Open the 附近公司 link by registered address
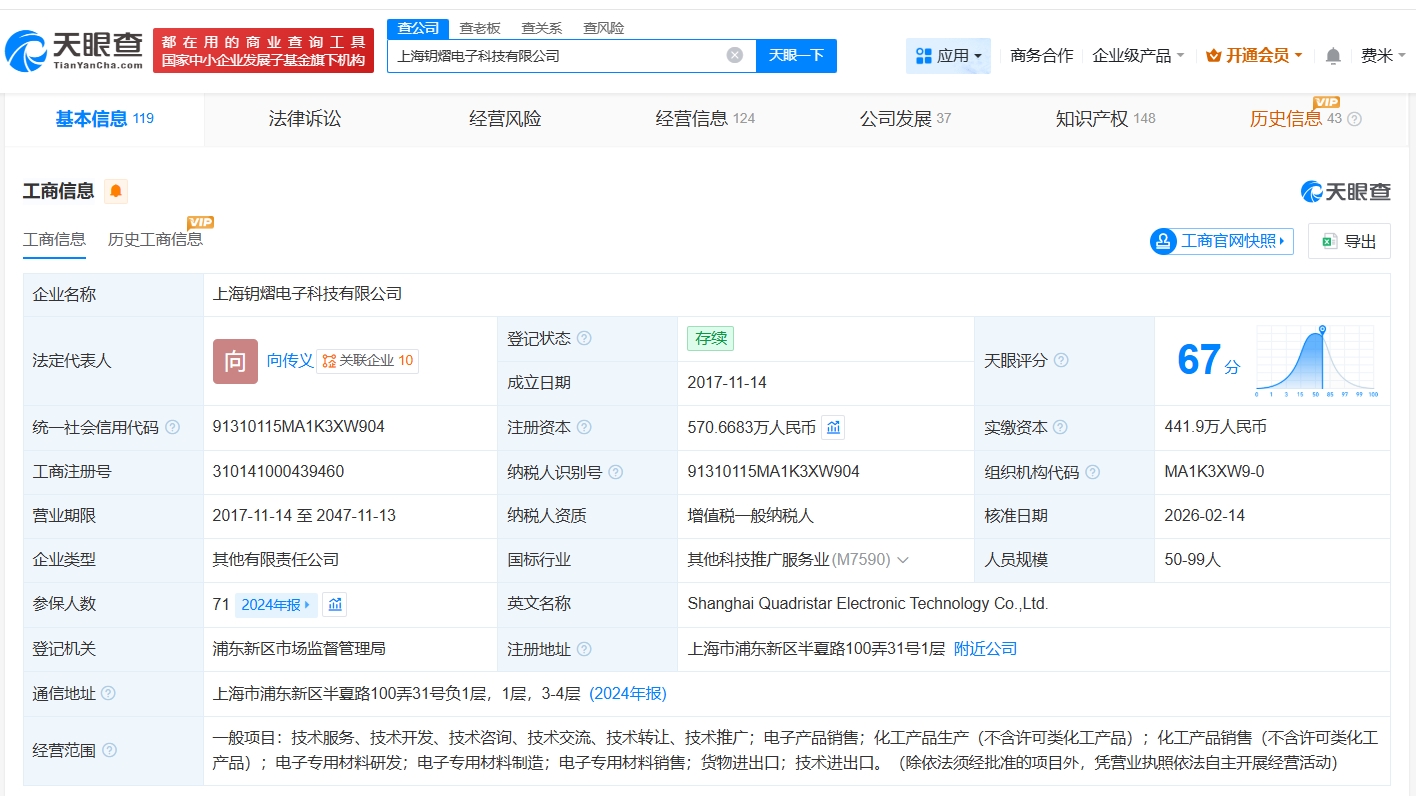This screenshot has height=796, width=1416. pos(985,649)
